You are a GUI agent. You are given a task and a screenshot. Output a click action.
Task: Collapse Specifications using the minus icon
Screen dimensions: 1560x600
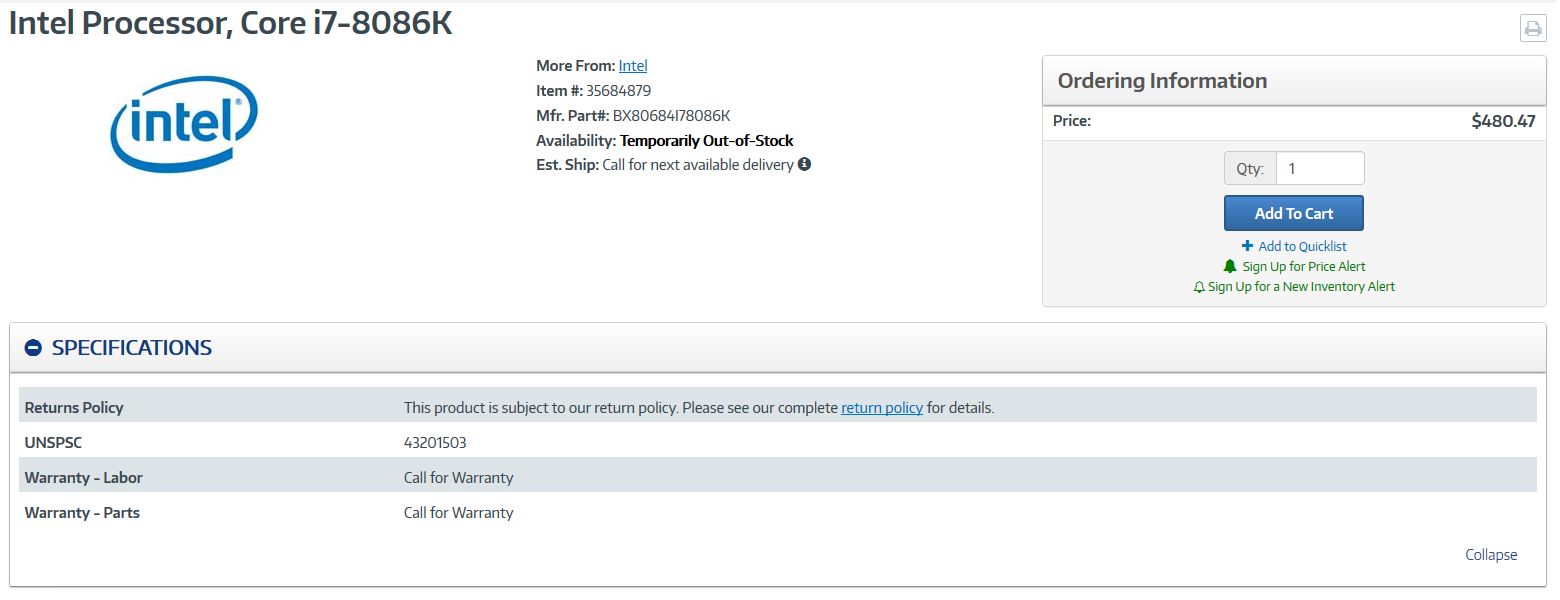(33, 348)
